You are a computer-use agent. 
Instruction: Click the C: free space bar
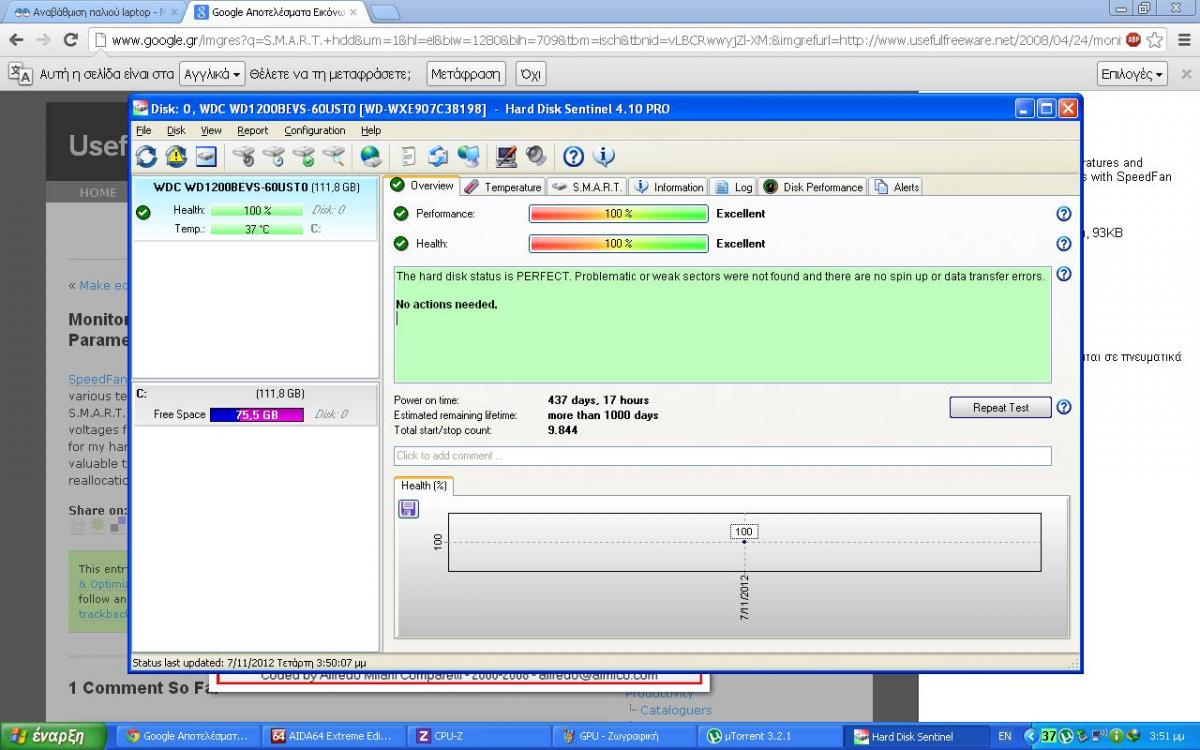tap(256, 415)
